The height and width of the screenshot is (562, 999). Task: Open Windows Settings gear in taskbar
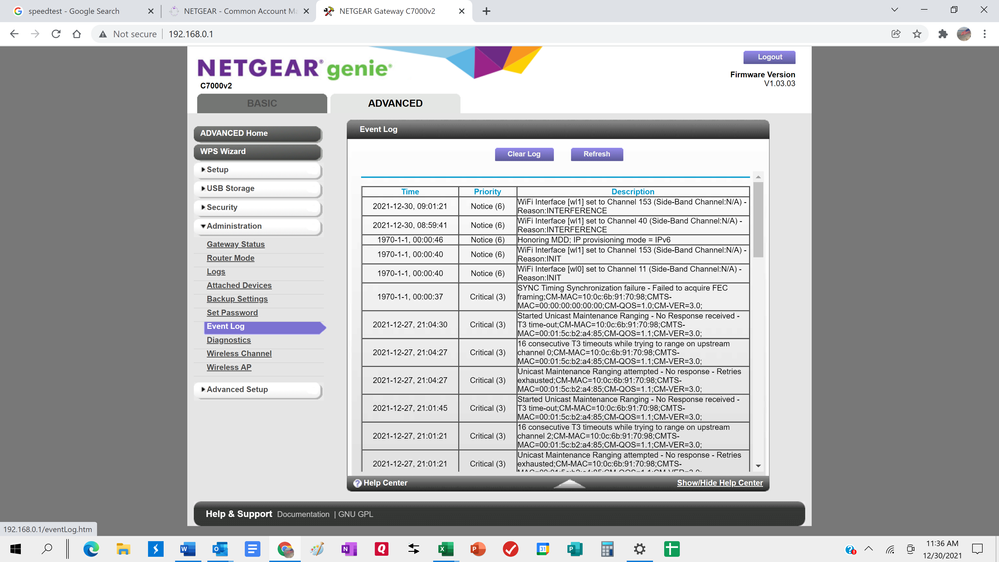639,549
